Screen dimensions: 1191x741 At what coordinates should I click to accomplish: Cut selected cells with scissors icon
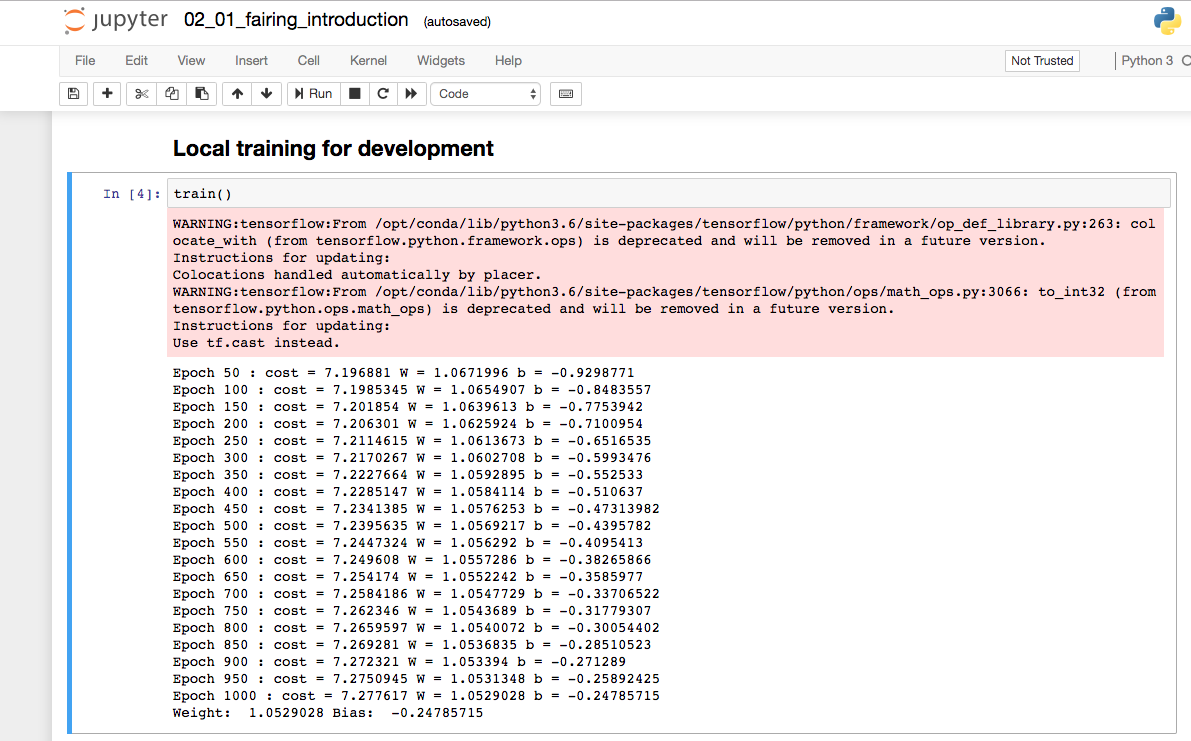142,94
